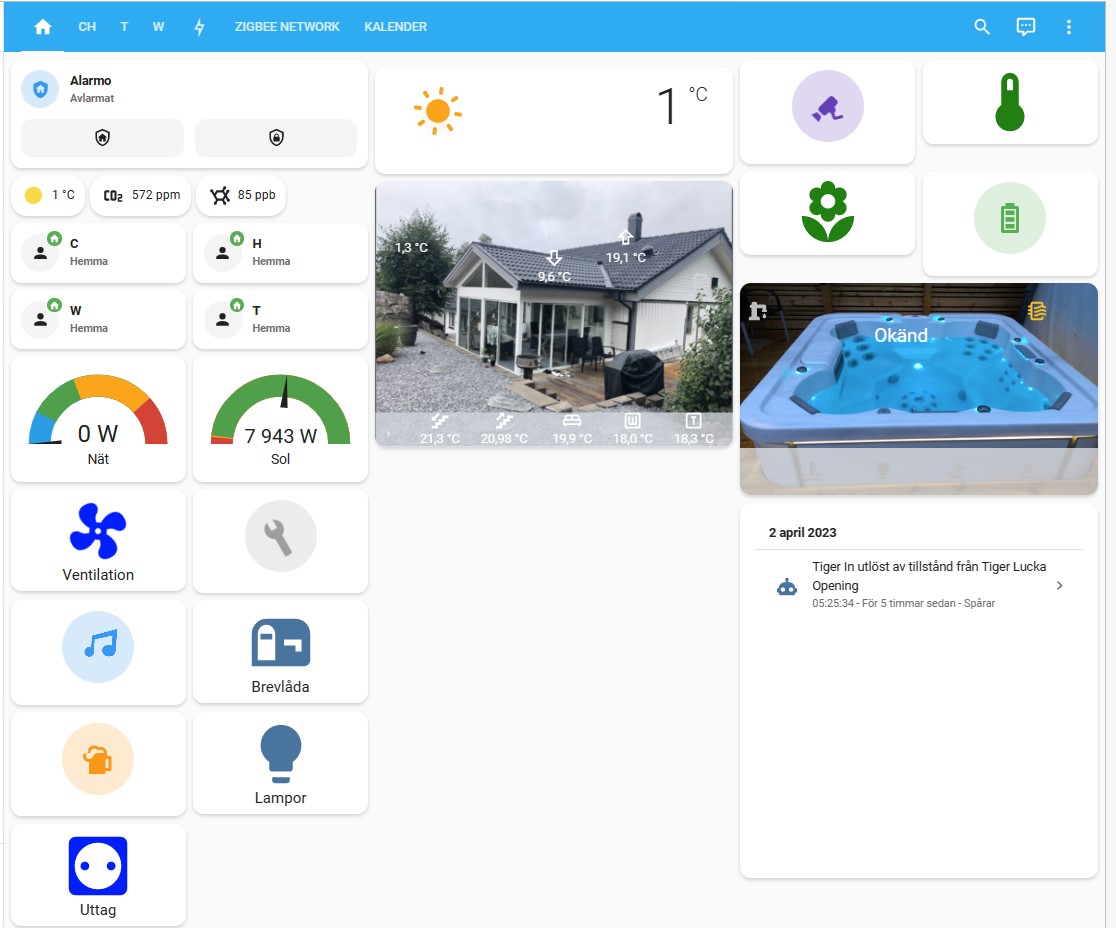Open the Assist chat bubble icon
Image resolution: width=1116 pixels, height=928 pixels.
click(1026, 27)
